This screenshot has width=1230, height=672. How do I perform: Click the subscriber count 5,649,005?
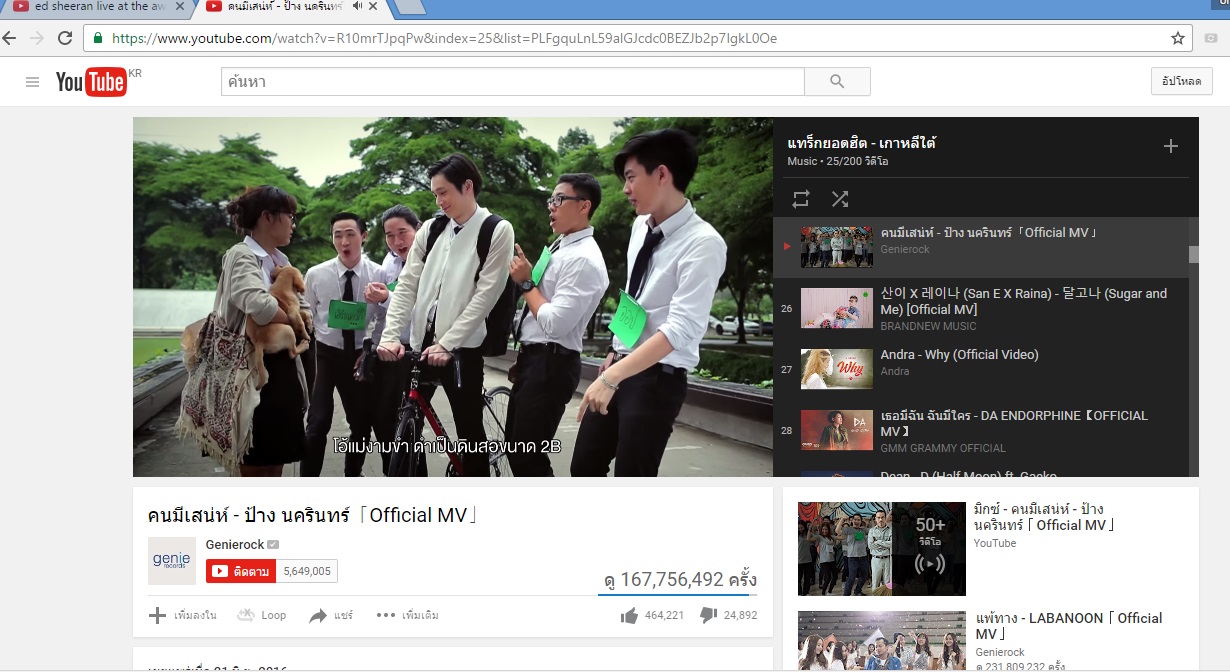click(307, 571)
